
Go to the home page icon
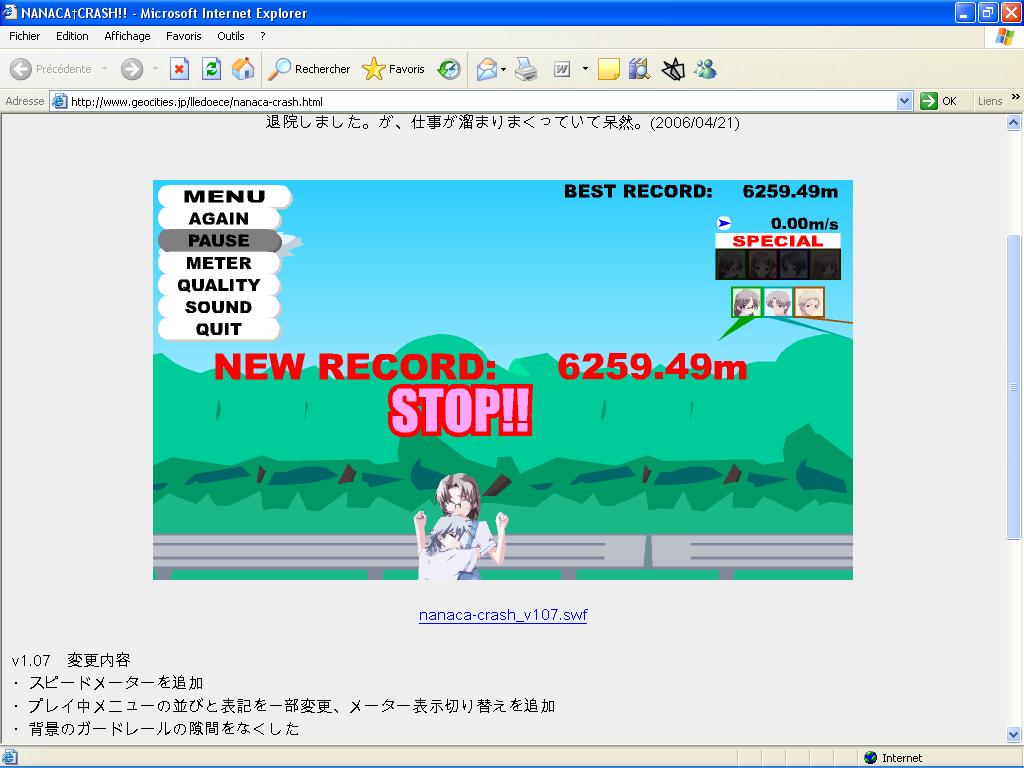pos(243,69)
